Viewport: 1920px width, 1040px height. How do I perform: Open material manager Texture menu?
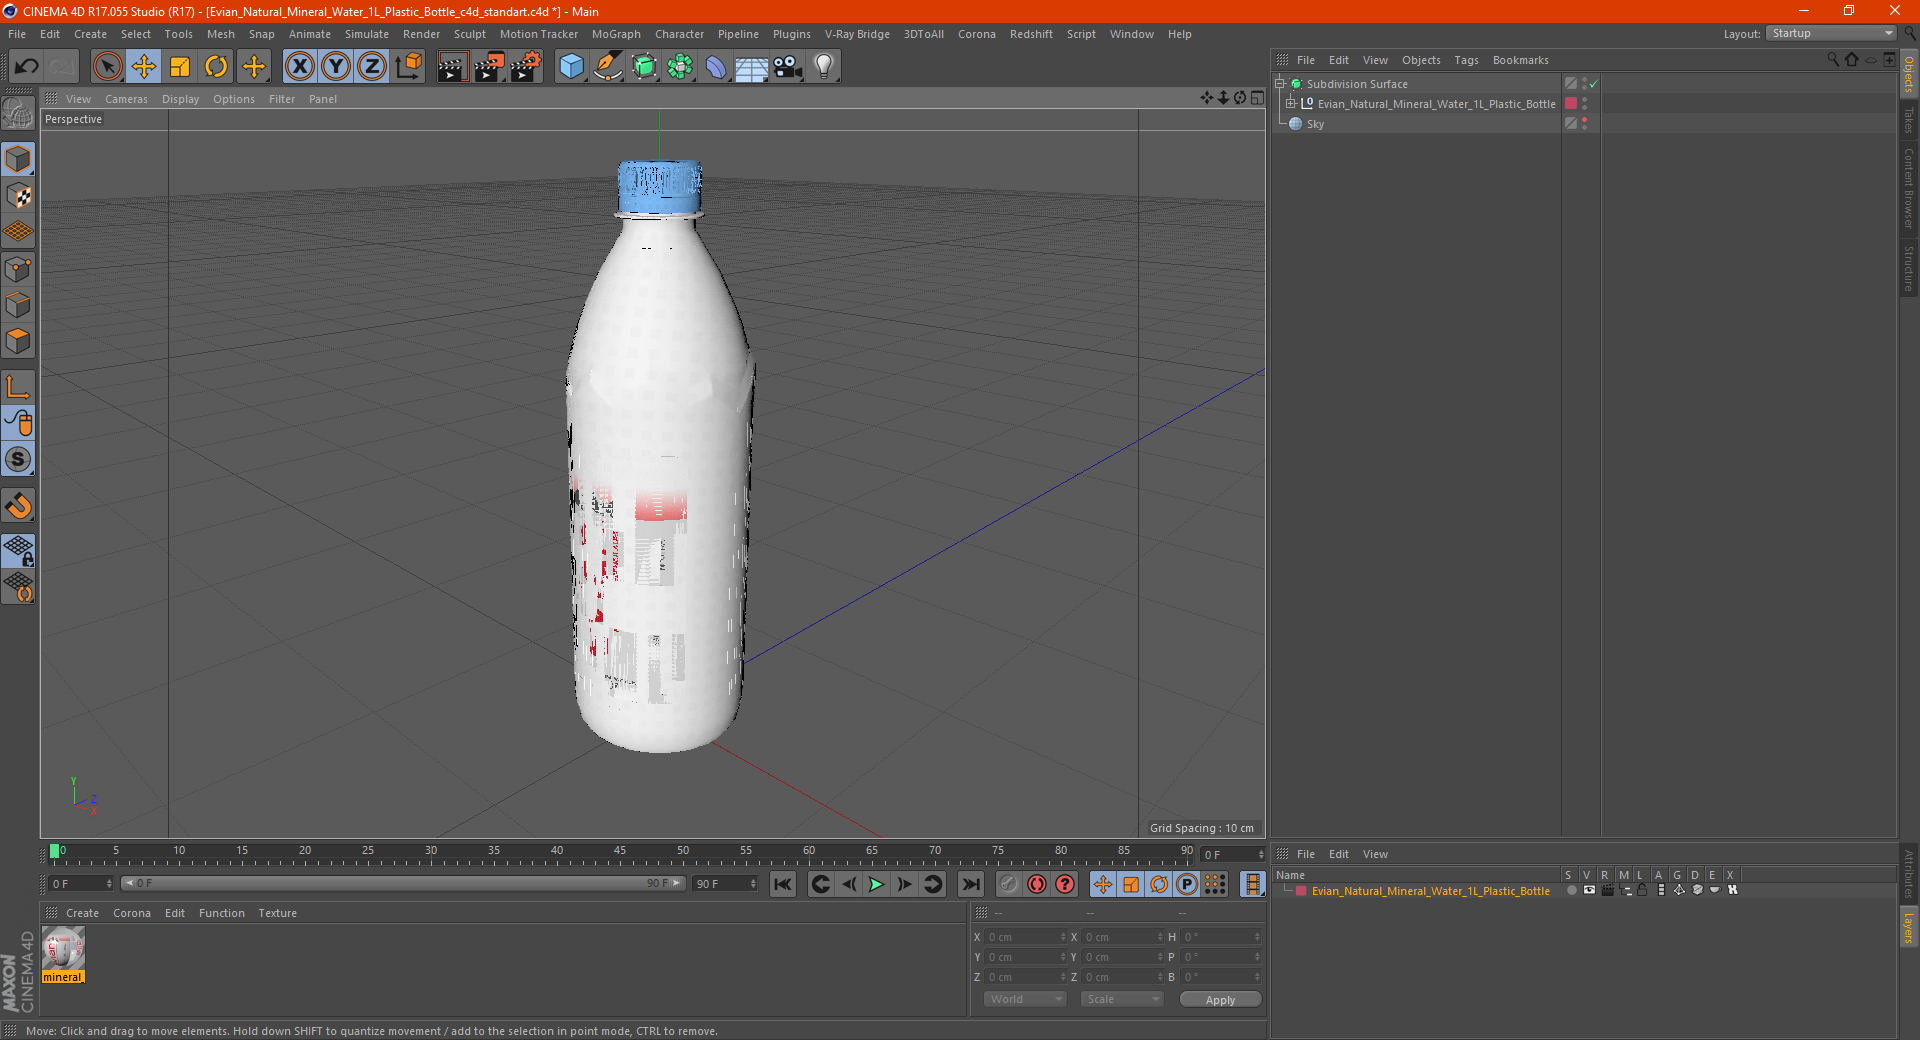click(x=277, y=913)
